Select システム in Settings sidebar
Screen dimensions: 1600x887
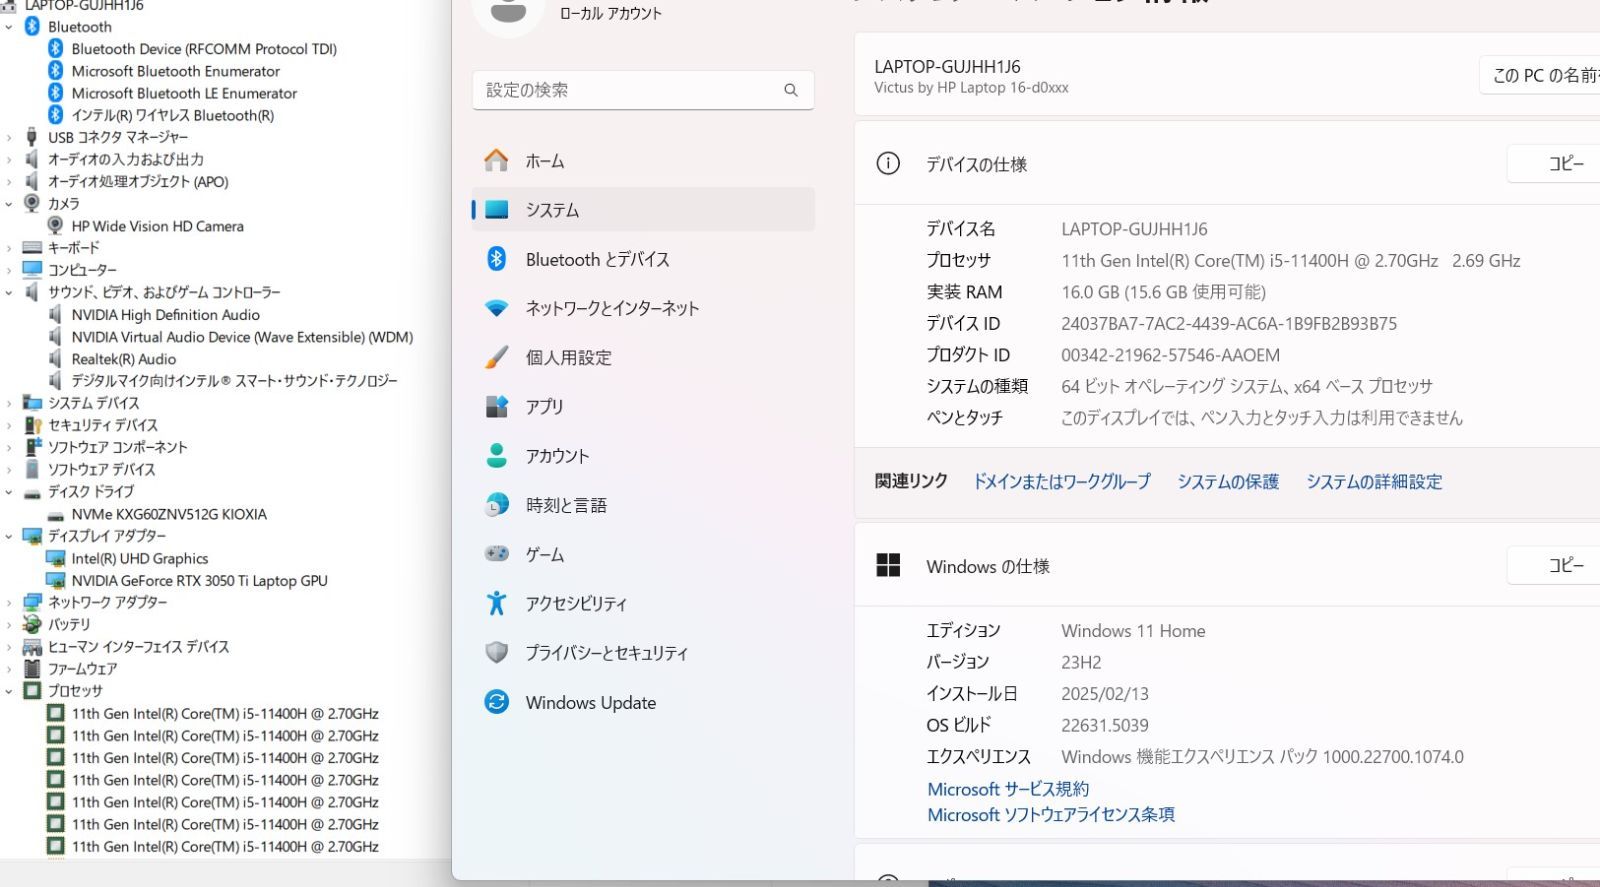pos(643,210)
